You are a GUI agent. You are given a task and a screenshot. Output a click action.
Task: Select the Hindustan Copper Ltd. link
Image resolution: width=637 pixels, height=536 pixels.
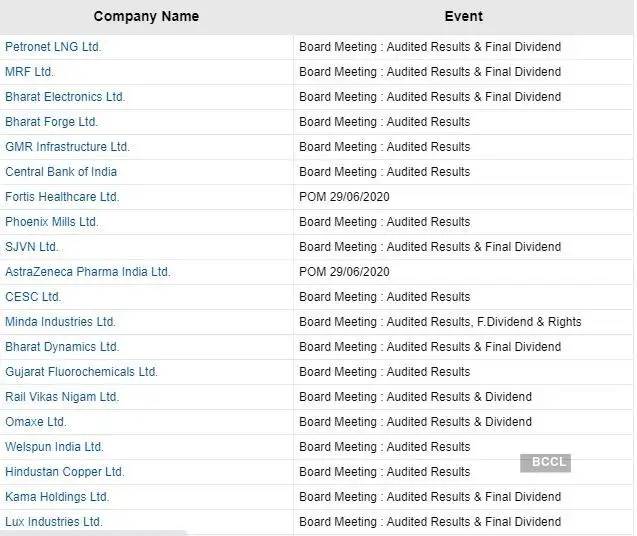pos(65,472)
